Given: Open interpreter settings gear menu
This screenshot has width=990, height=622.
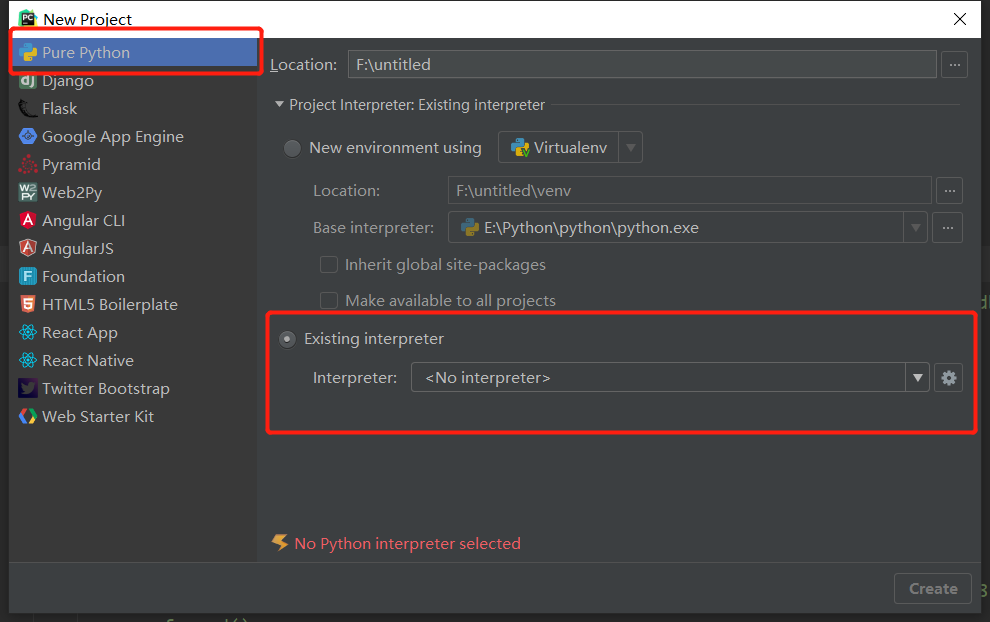Looking at the screenshot, I should (948, 378).
